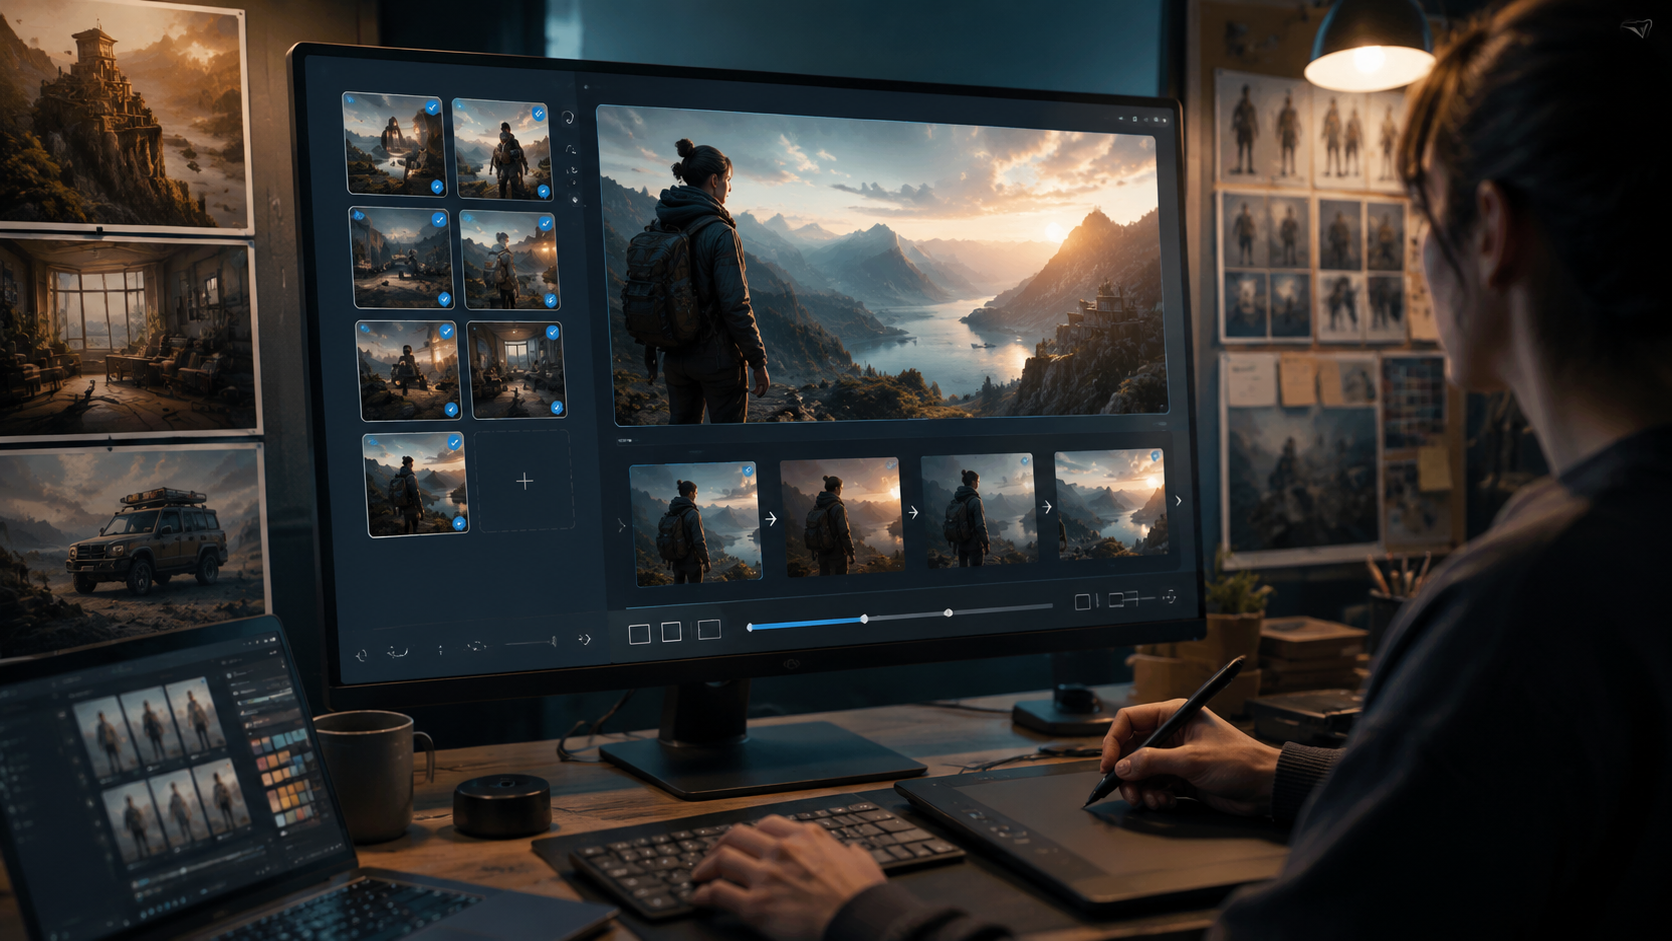
Task: Click the blue playback slider handle
Action: [x=864, y=619]
